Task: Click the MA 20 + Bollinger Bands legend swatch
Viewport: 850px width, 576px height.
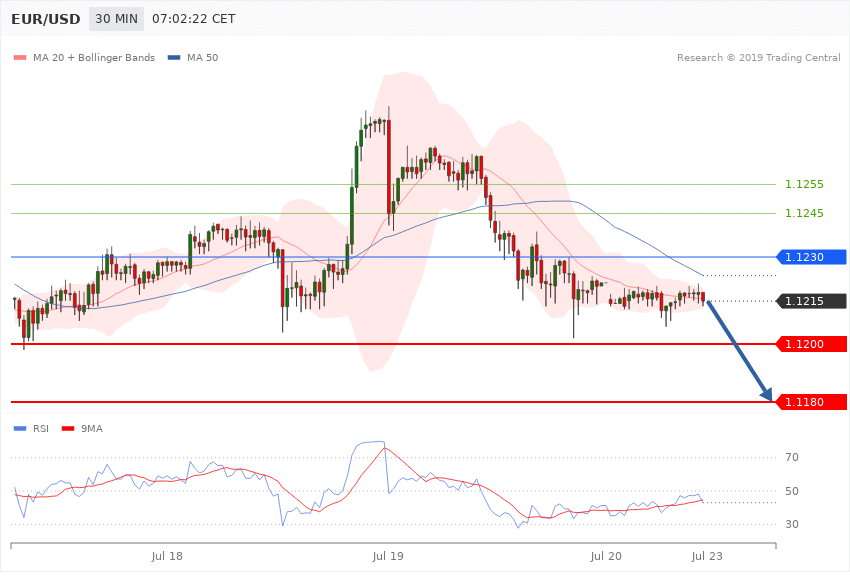Action: click(20, 57)
